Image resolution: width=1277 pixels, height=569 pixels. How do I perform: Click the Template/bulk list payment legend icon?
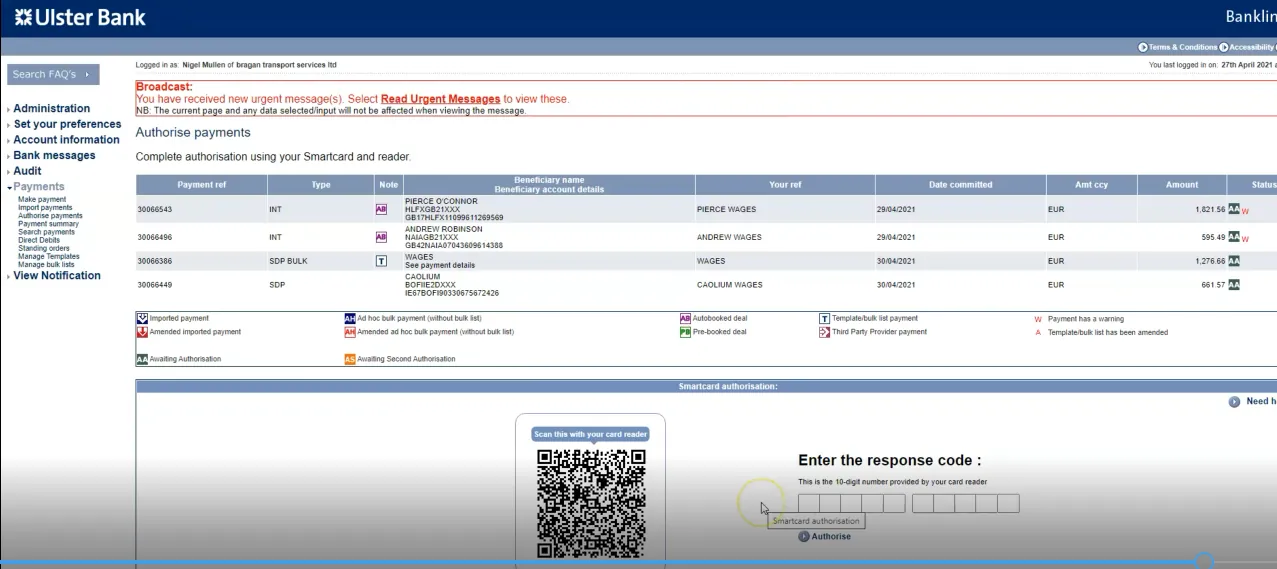(824, 318)
